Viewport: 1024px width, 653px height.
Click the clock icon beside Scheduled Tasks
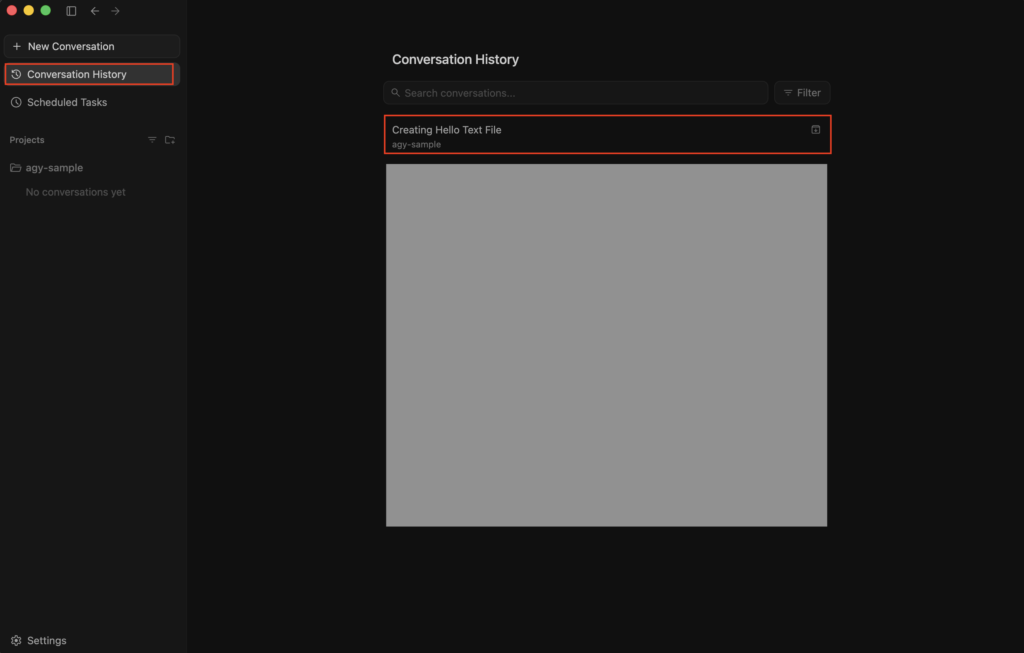[16, 103]
